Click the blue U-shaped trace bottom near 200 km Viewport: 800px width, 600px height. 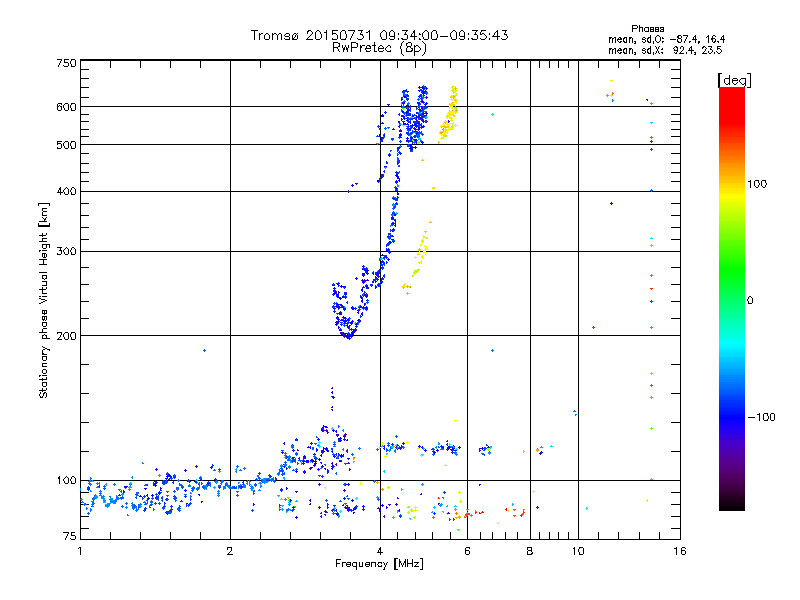(348, 335)
